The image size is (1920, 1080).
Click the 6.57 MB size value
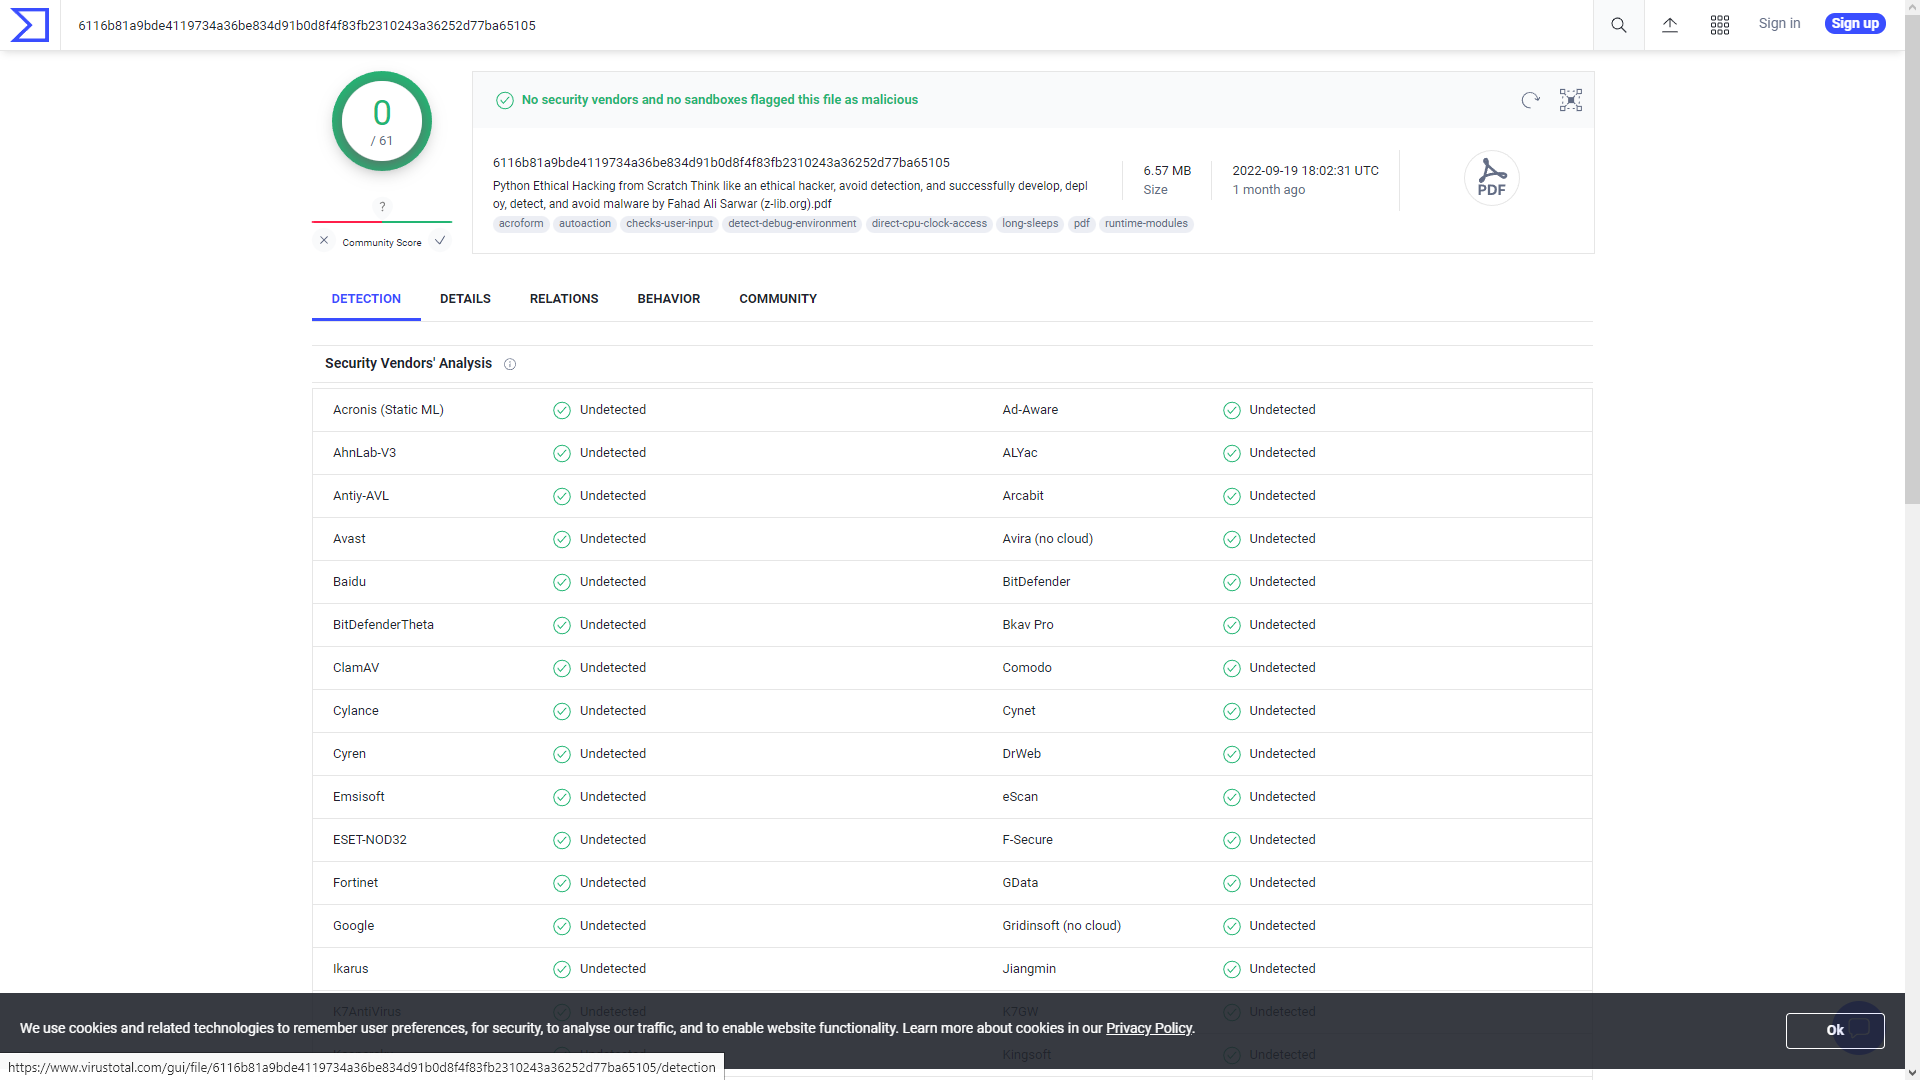click(1167, 171)
